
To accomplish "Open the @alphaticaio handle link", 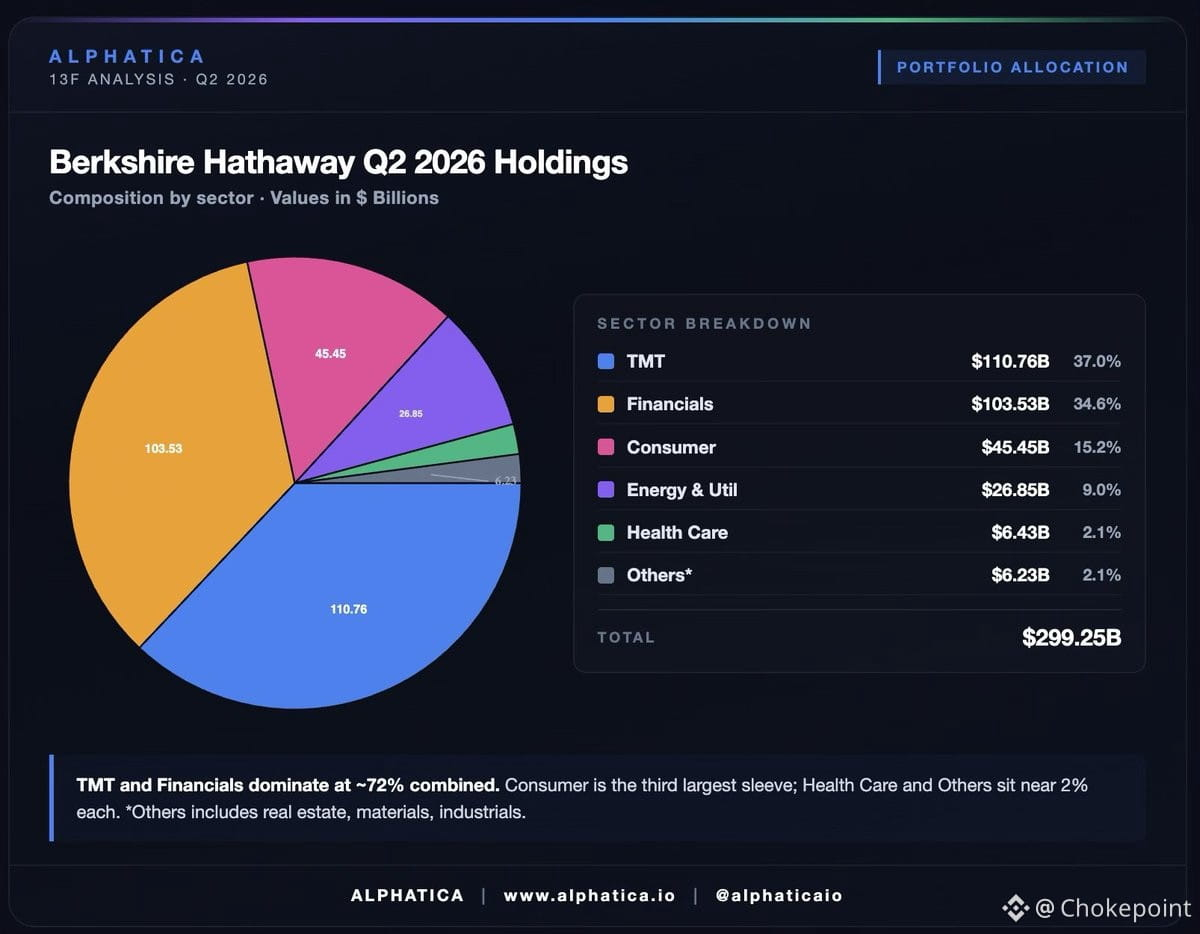I will tap(779, 895).
